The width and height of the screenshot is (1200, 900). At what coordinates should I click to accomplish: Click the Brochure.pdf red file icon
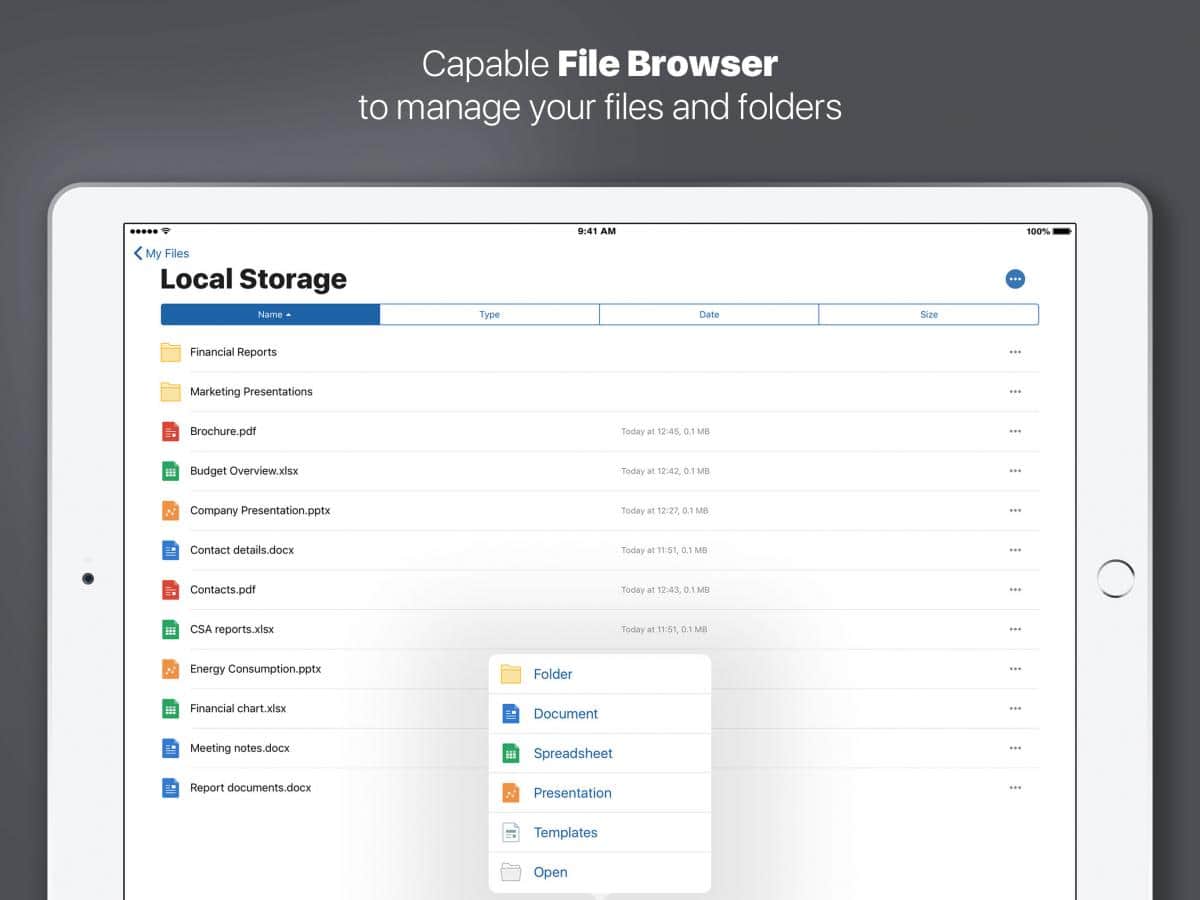171,431
